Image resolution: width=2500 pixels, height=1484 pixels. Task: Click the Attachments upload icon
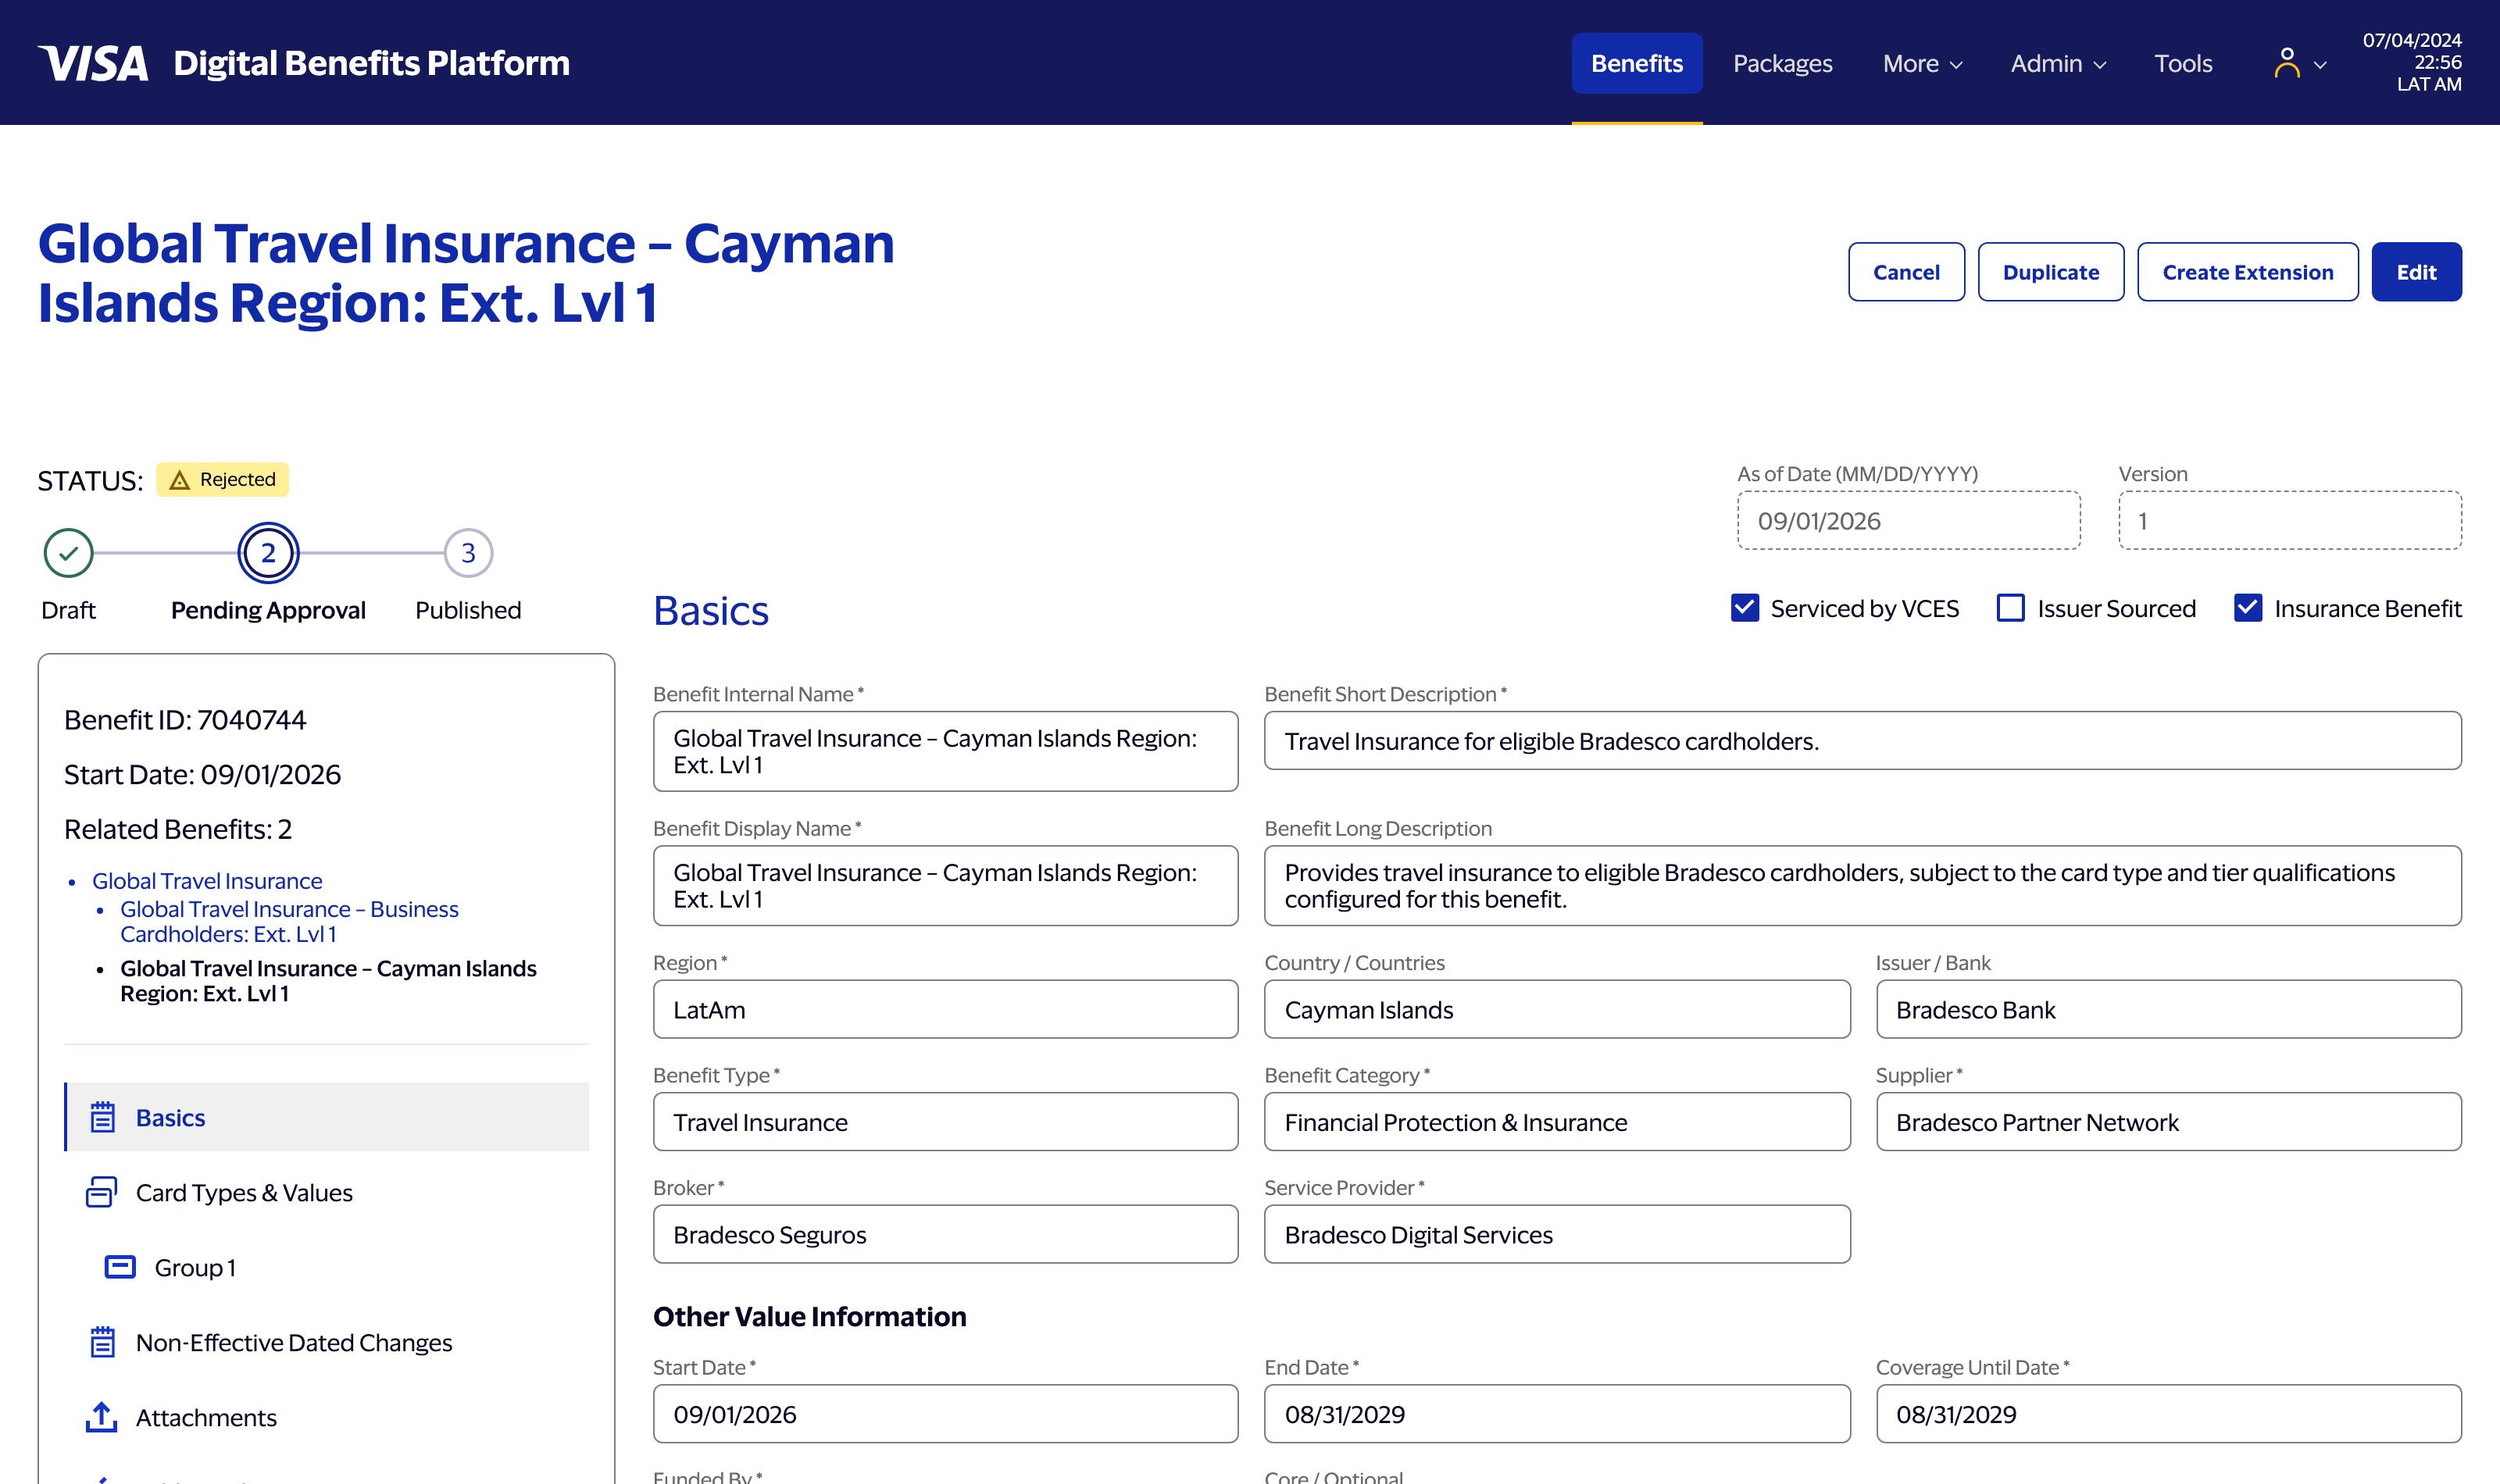(x=102, y=1417)
